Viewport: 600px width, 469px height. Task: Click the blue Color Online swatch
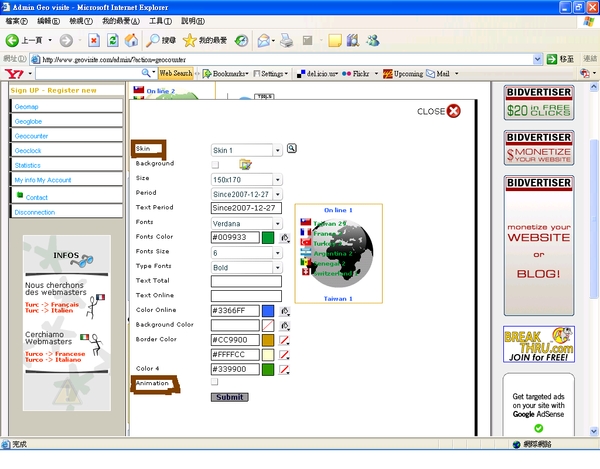click(267, 311)
